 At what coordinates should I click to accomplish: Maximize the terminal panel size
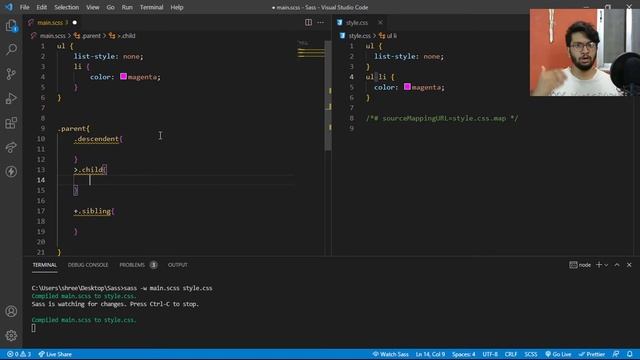[617, 265]
